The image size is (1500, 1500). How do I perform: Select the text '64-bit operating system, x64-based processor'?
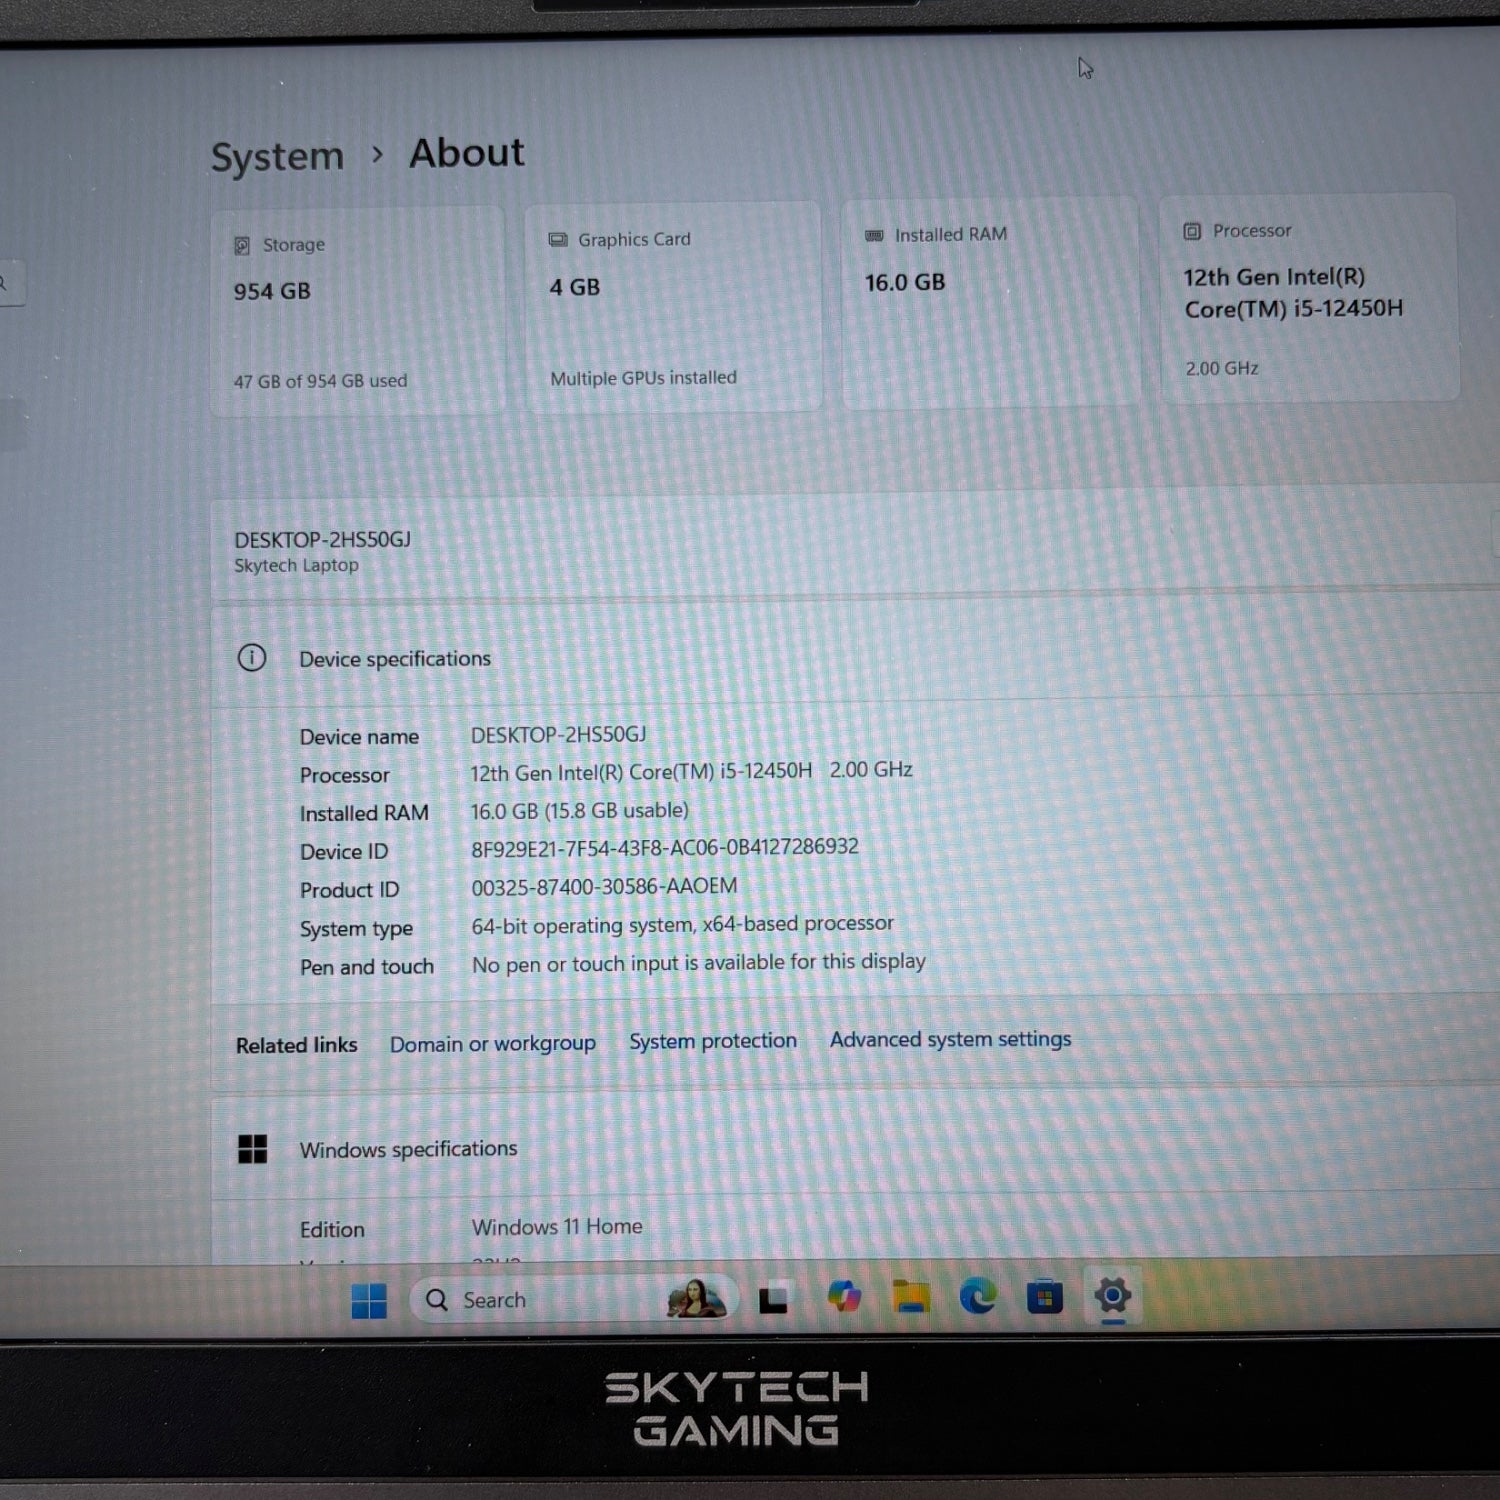click(682, 925)
